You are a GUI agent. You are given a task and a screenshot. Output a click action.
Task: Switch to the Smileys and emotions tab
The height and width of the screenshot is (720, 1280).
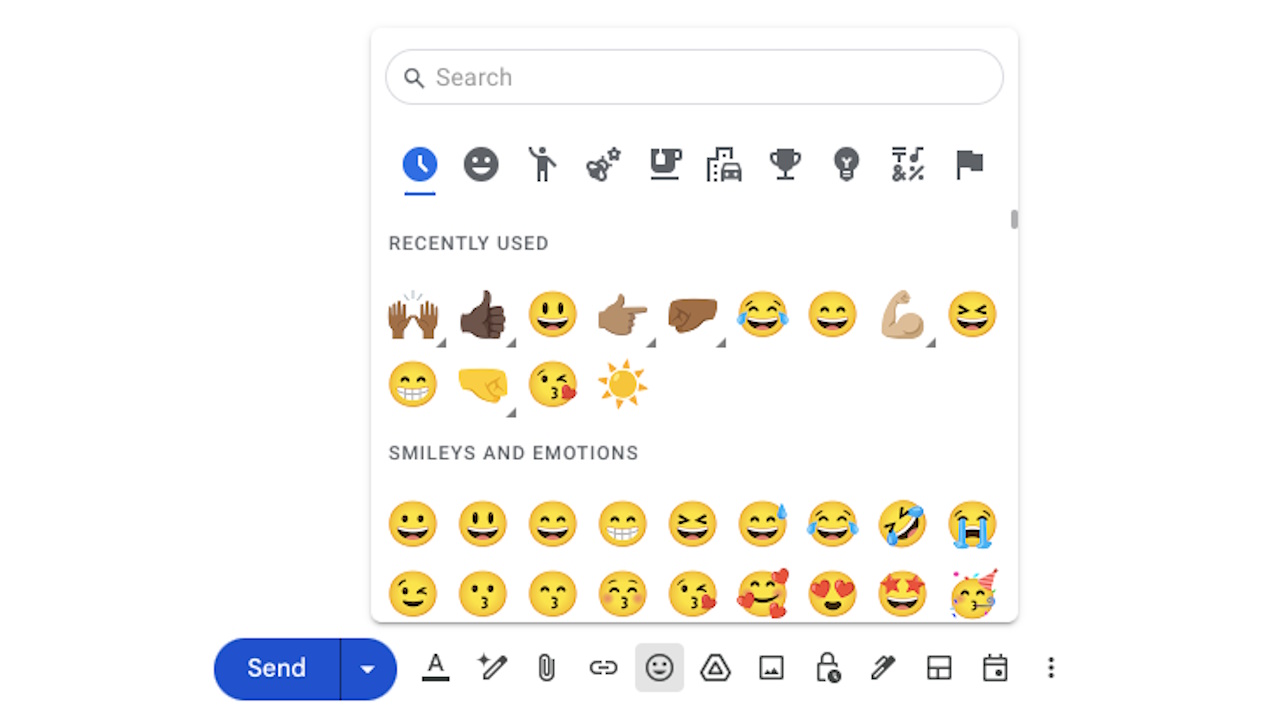click(x=481, y=164)
